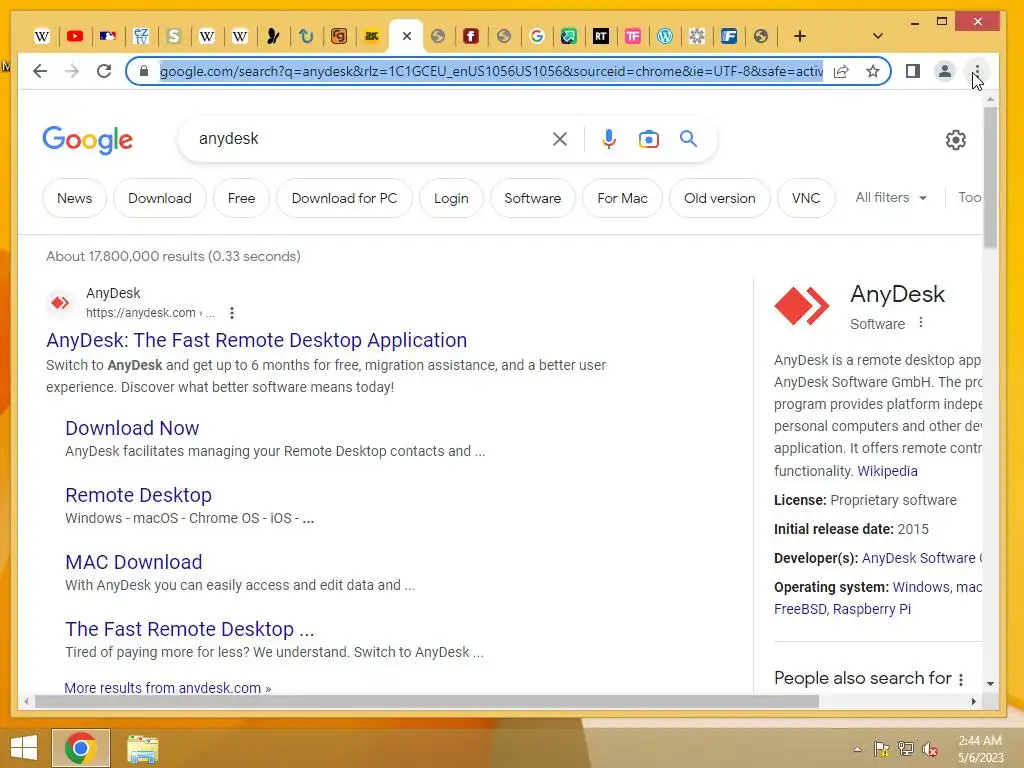Open the Download Now sitelink

coord(132,428)
